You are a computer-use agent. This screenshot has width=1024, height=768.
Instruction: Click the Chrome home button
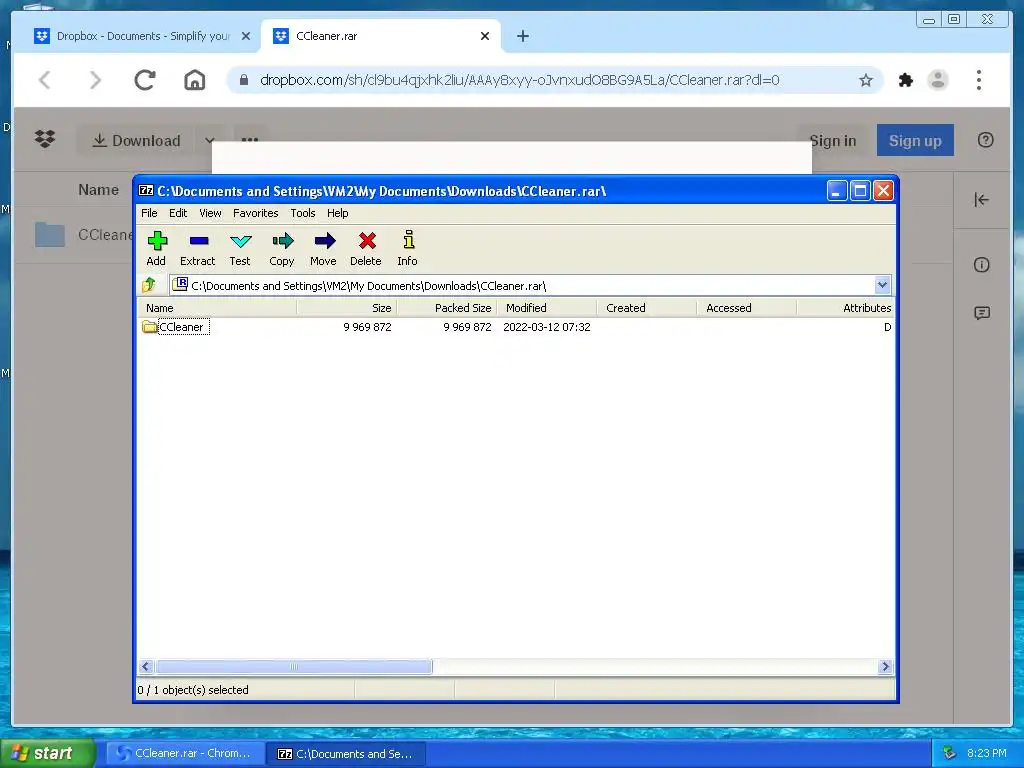pyautogui.click(x=195, y=80)
